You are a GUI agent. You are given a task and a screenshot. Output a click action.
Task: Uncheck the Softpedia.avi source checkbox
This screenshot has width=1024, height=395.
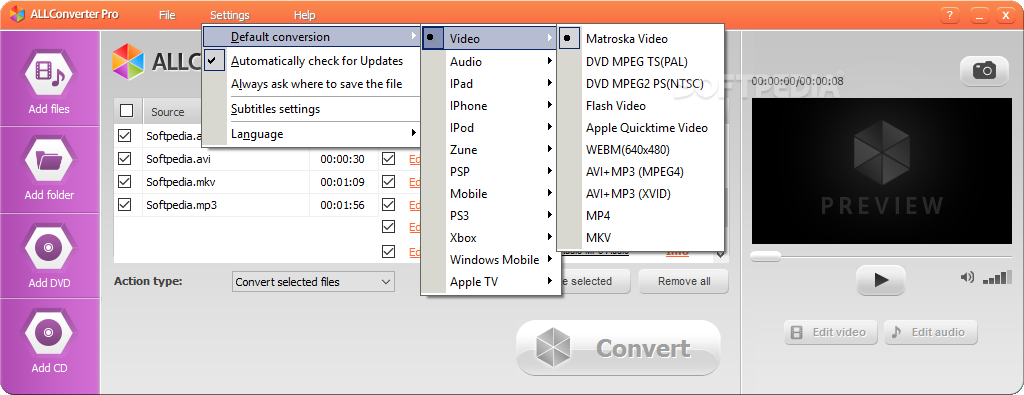pyautogui.click(x=124, y=159)
